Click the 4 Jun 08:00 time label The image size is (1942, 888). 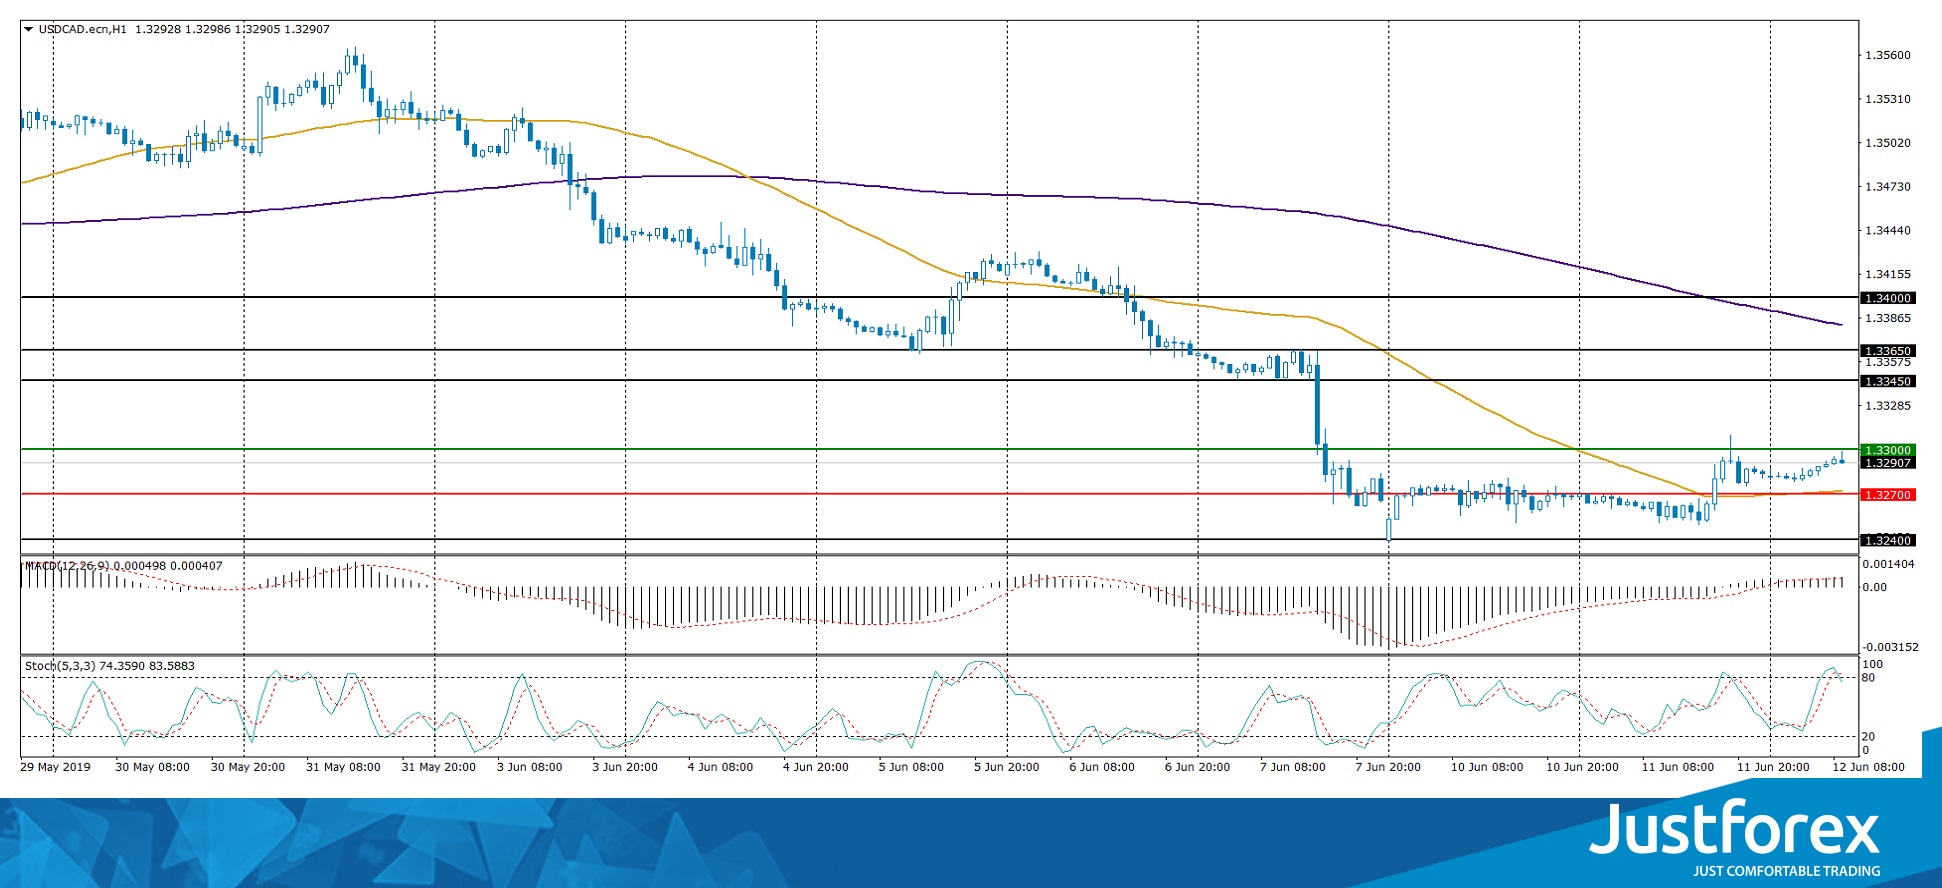[720, 768]
